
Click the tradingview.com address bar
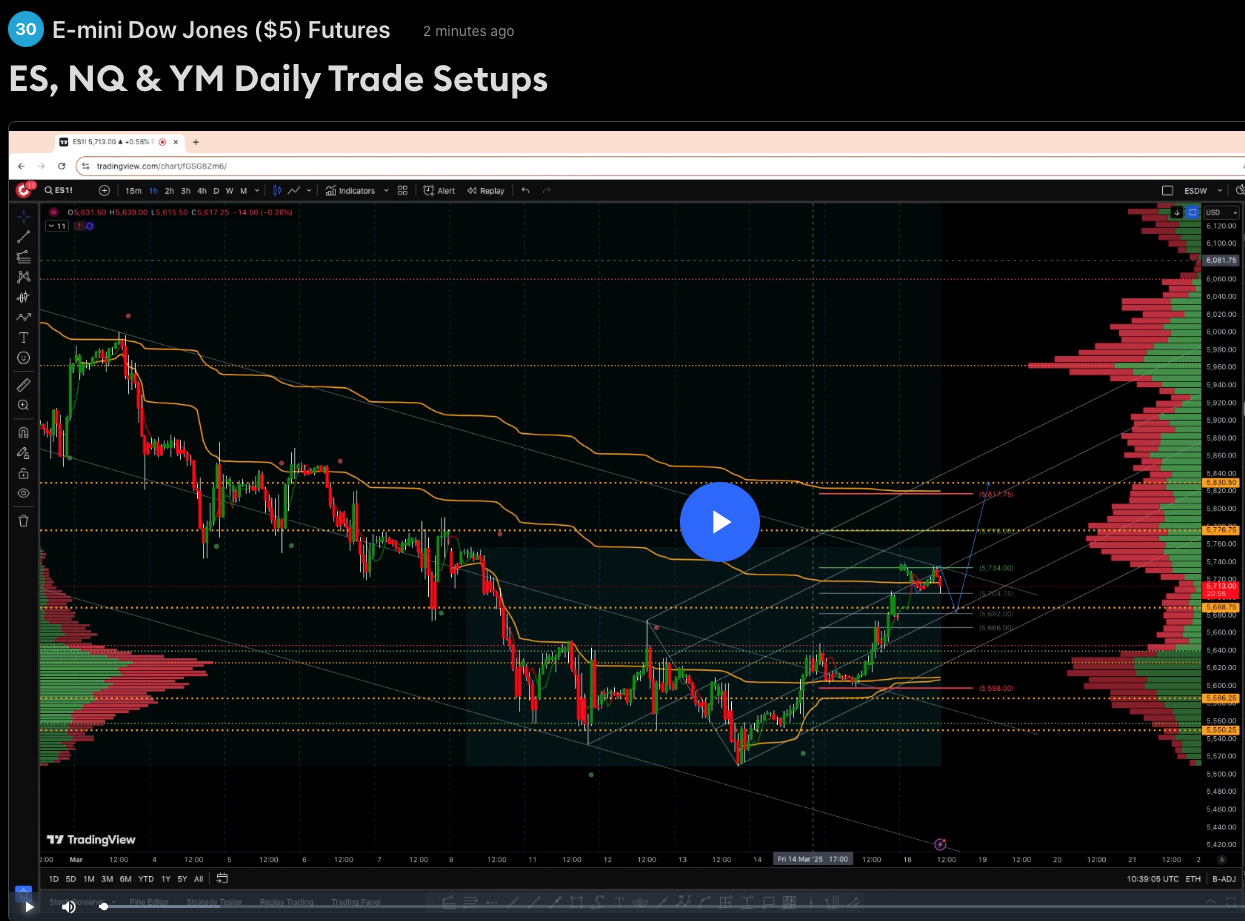[x=660, y=166]
